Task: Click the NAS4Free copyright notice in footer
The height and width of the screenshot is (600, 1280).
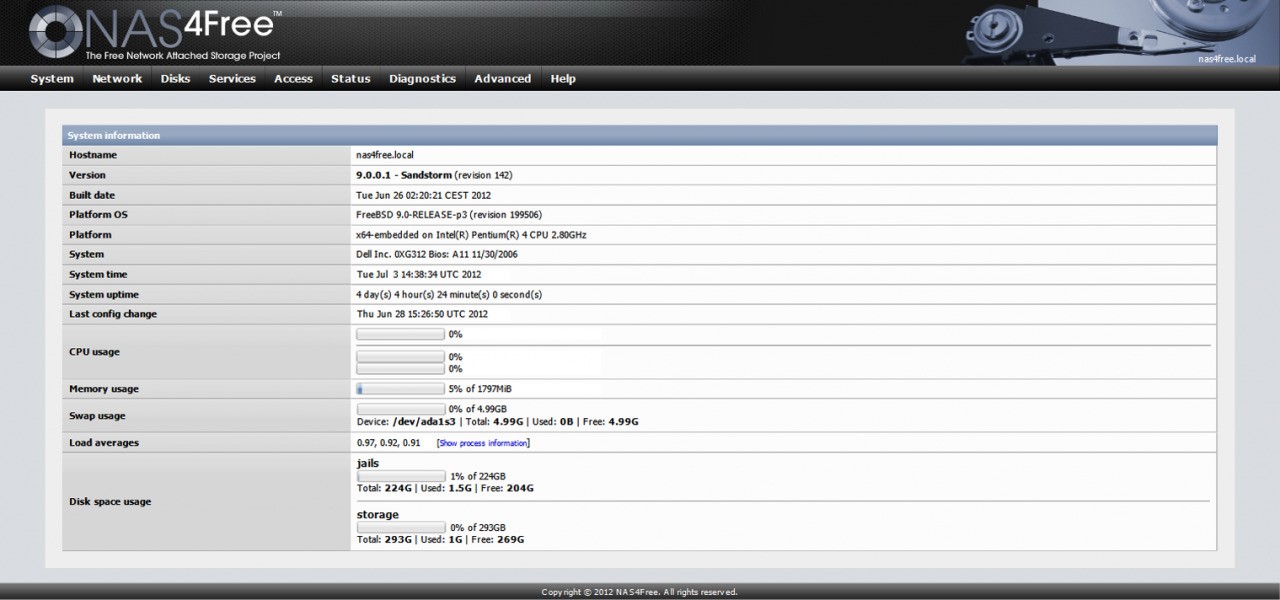Action: coord(639,591)
